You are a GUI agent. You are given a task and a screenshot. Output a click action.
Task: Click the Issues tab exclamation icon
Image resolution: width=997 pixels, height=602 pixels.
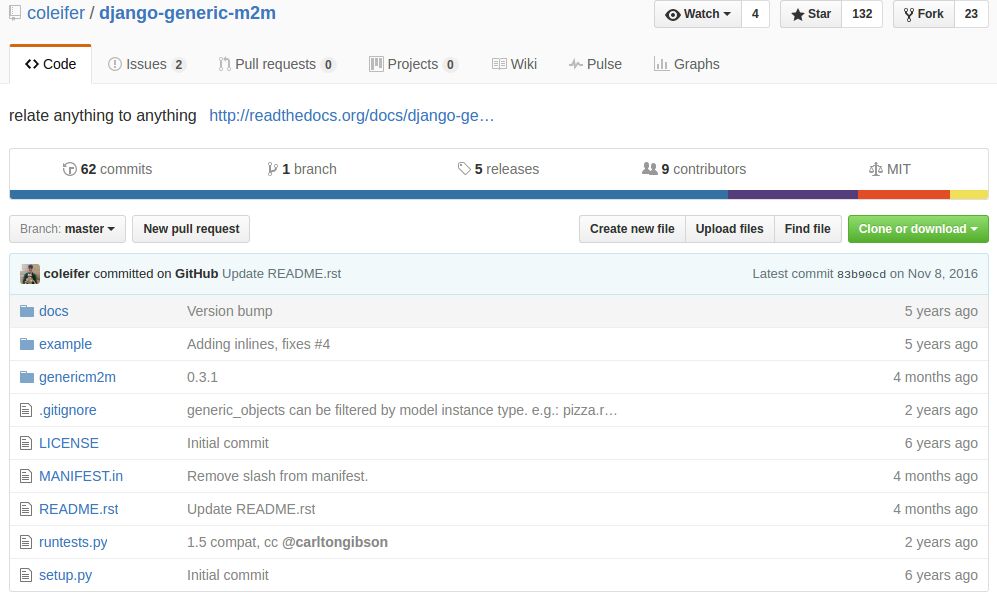point(114,64)
